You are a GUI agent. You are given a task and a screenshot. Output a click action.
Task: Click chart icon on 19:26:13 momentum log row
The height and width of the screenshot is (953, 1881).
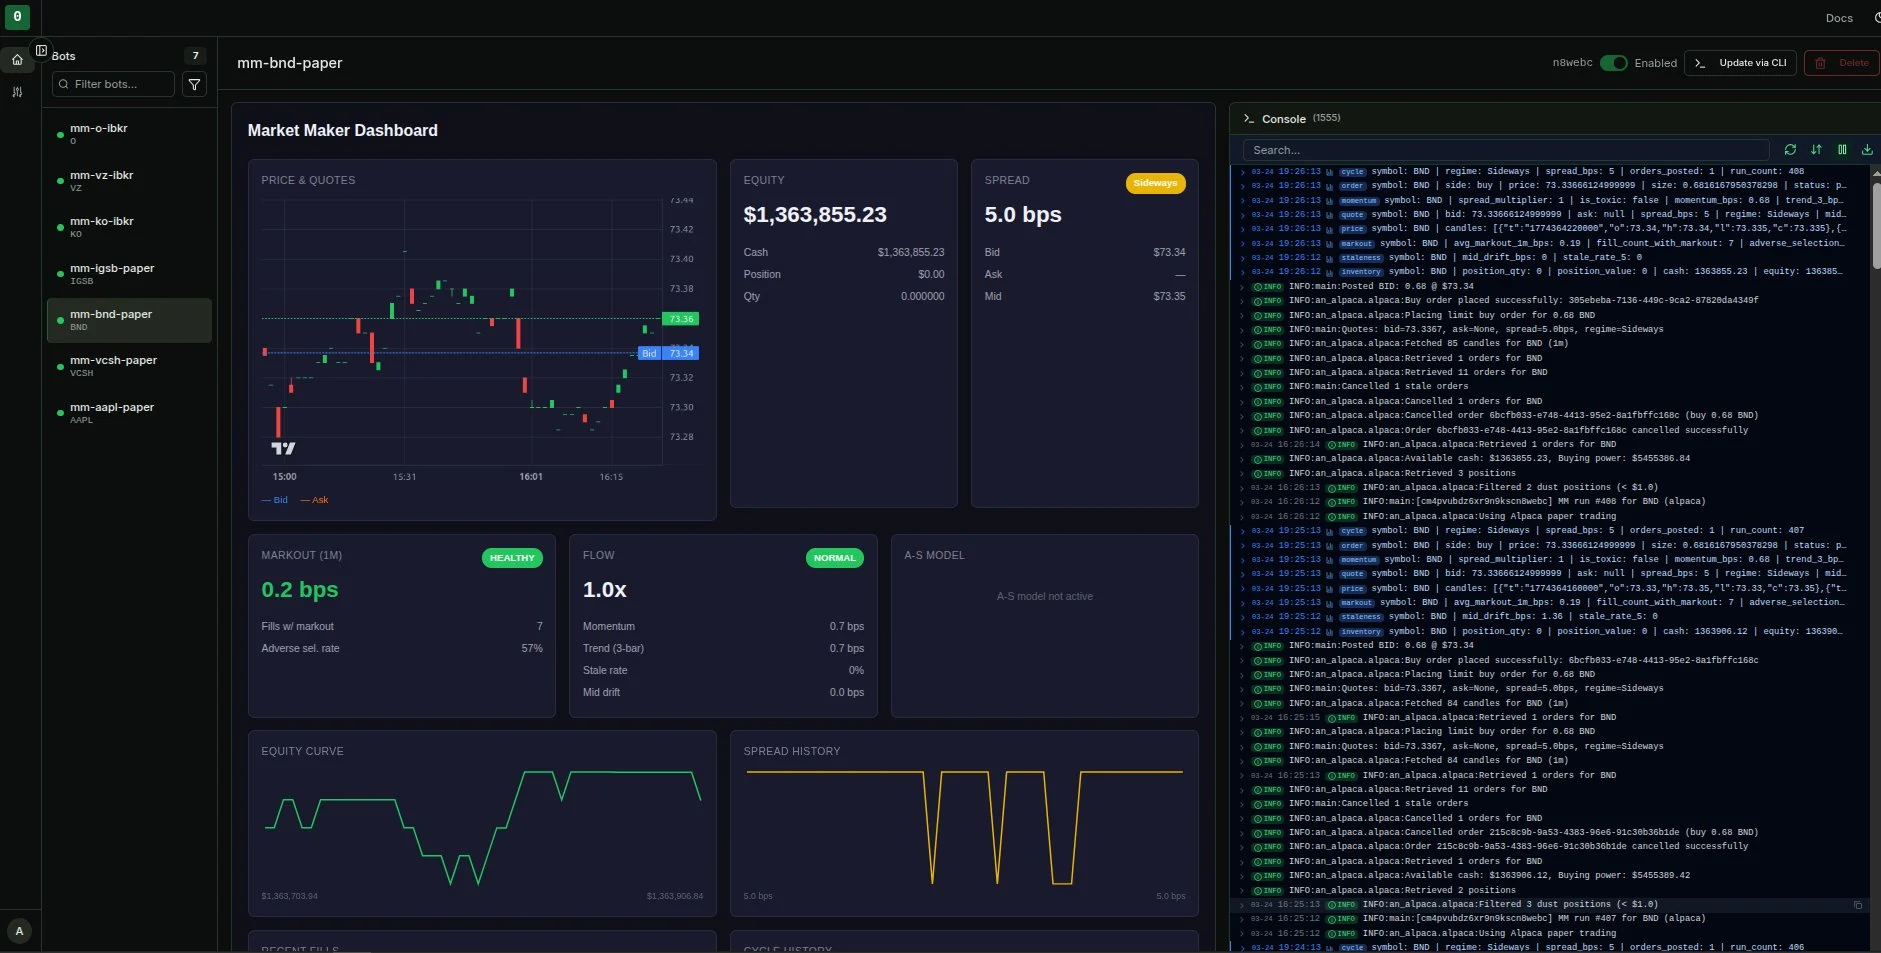[1330, 200]
